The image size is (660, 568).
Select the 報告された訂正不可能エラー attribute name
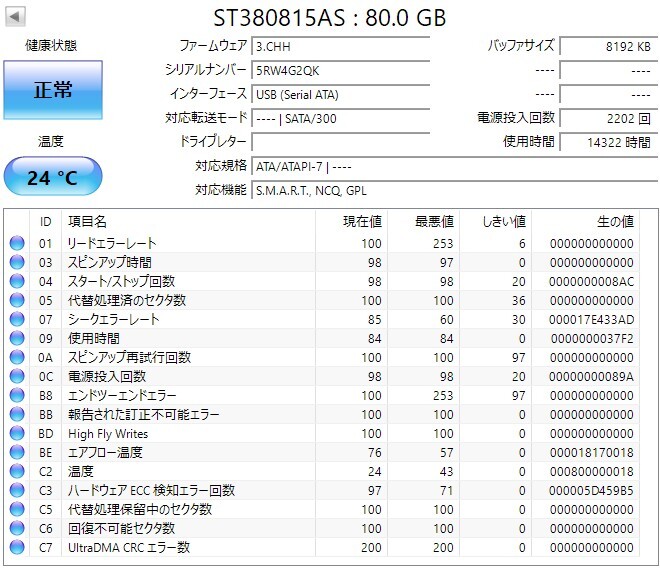click(144, 414)
